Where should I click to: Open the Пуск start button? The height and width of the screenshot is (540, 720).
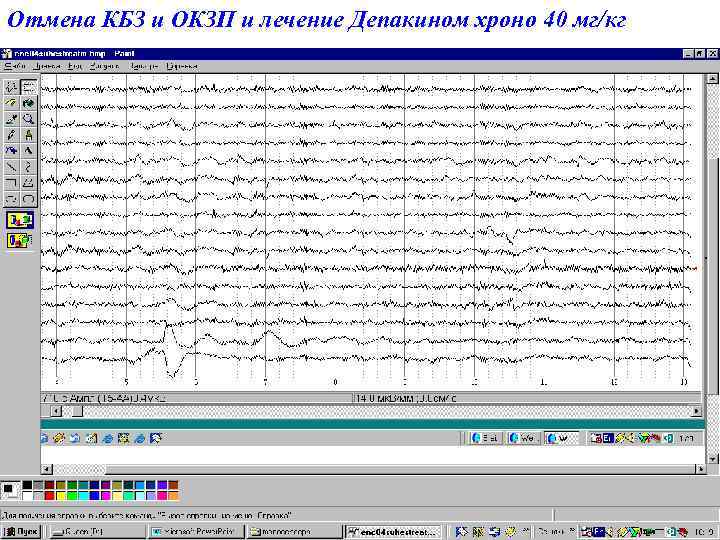click(22, 532)
